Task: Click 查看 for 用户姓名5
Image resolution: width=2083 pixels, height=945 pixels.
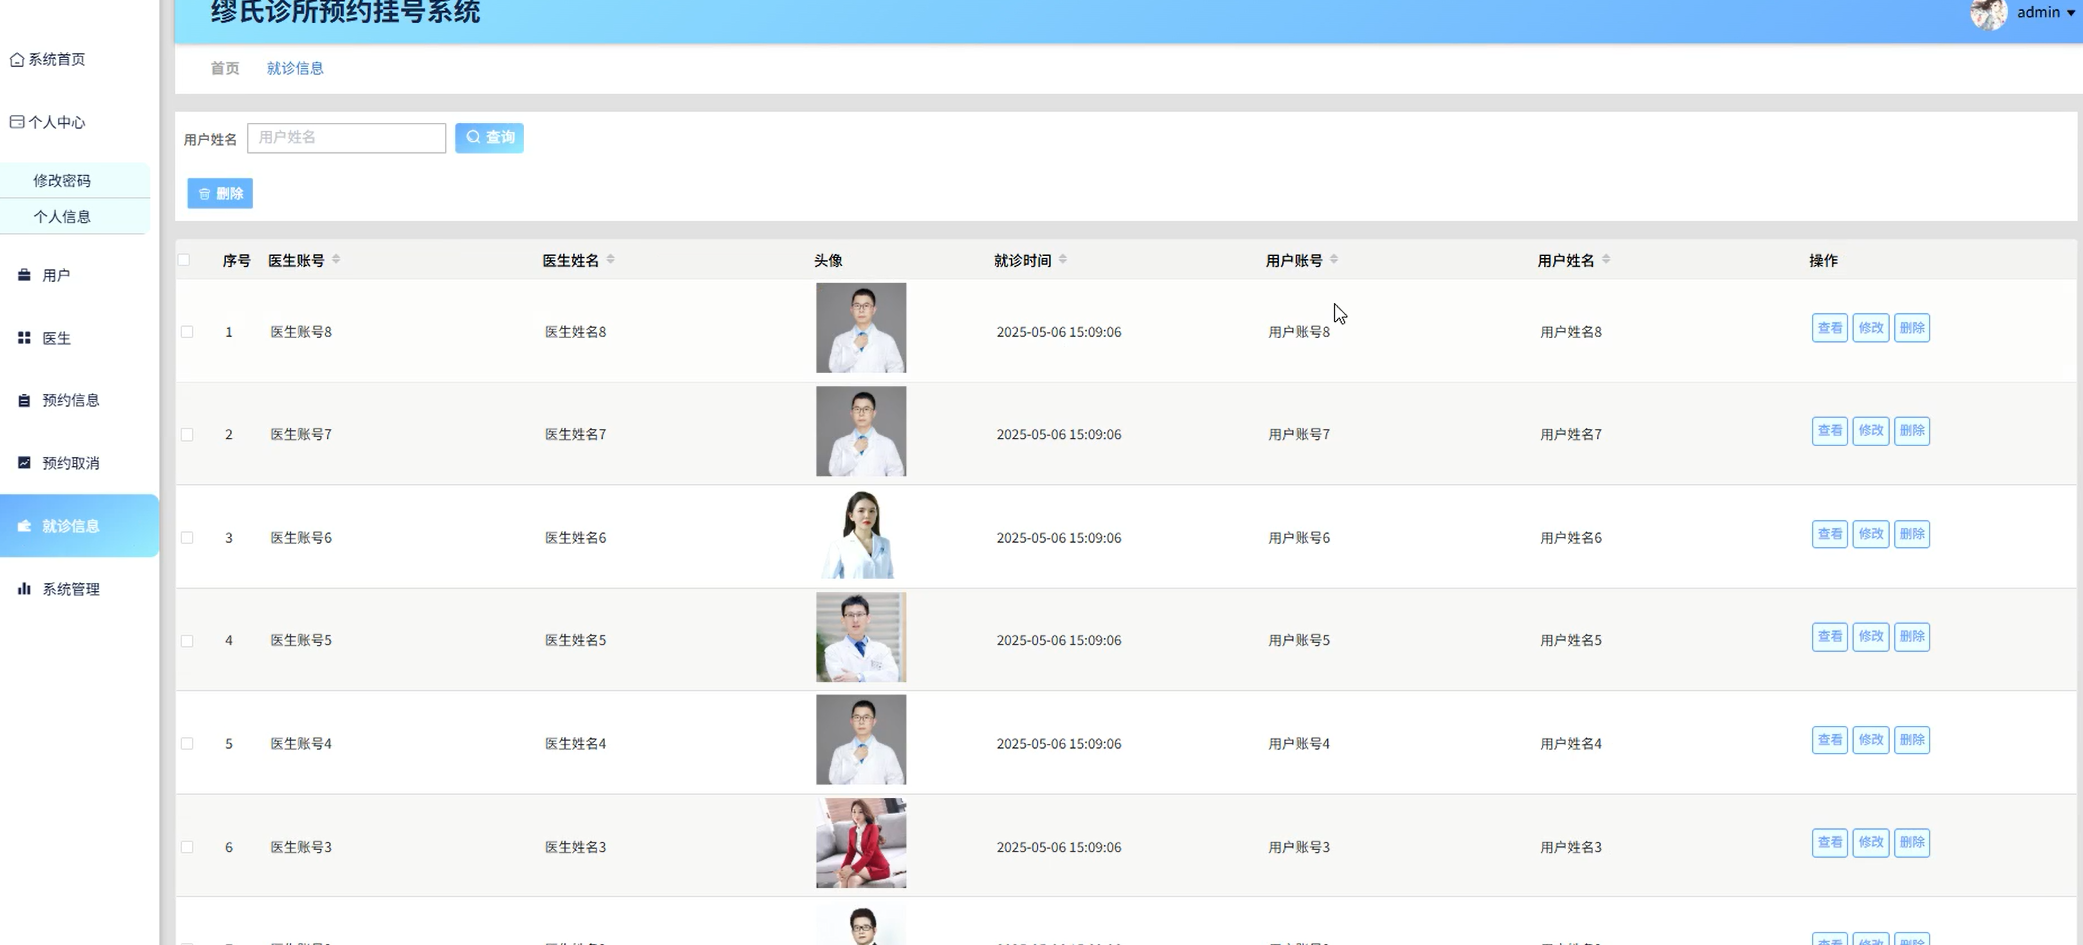Action: [x=1830, y=637]
